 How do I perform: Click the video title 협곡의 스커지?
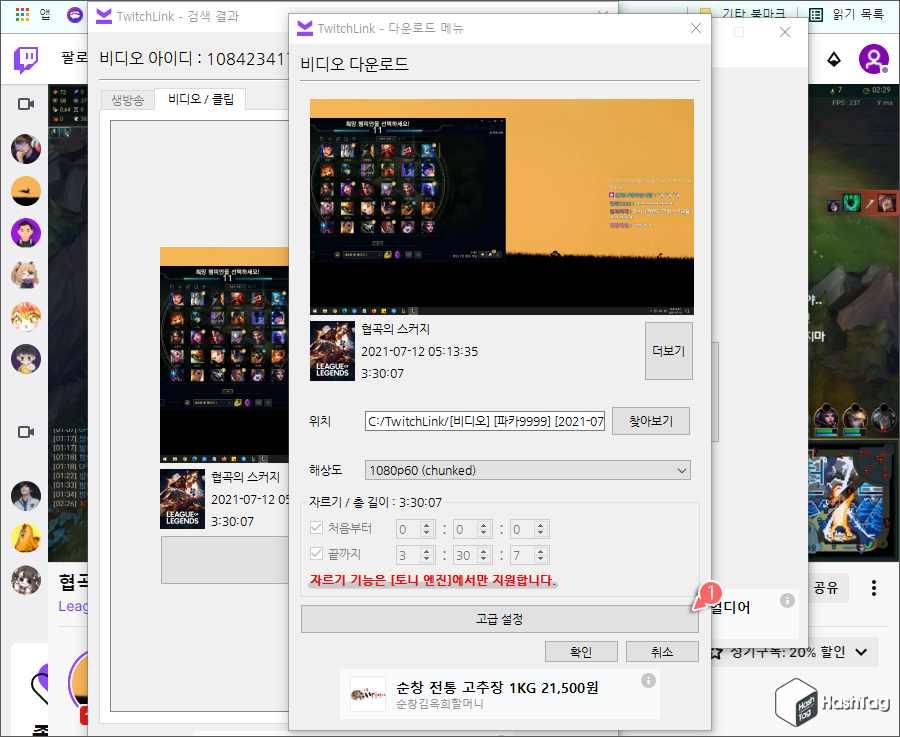coord(395,328)
